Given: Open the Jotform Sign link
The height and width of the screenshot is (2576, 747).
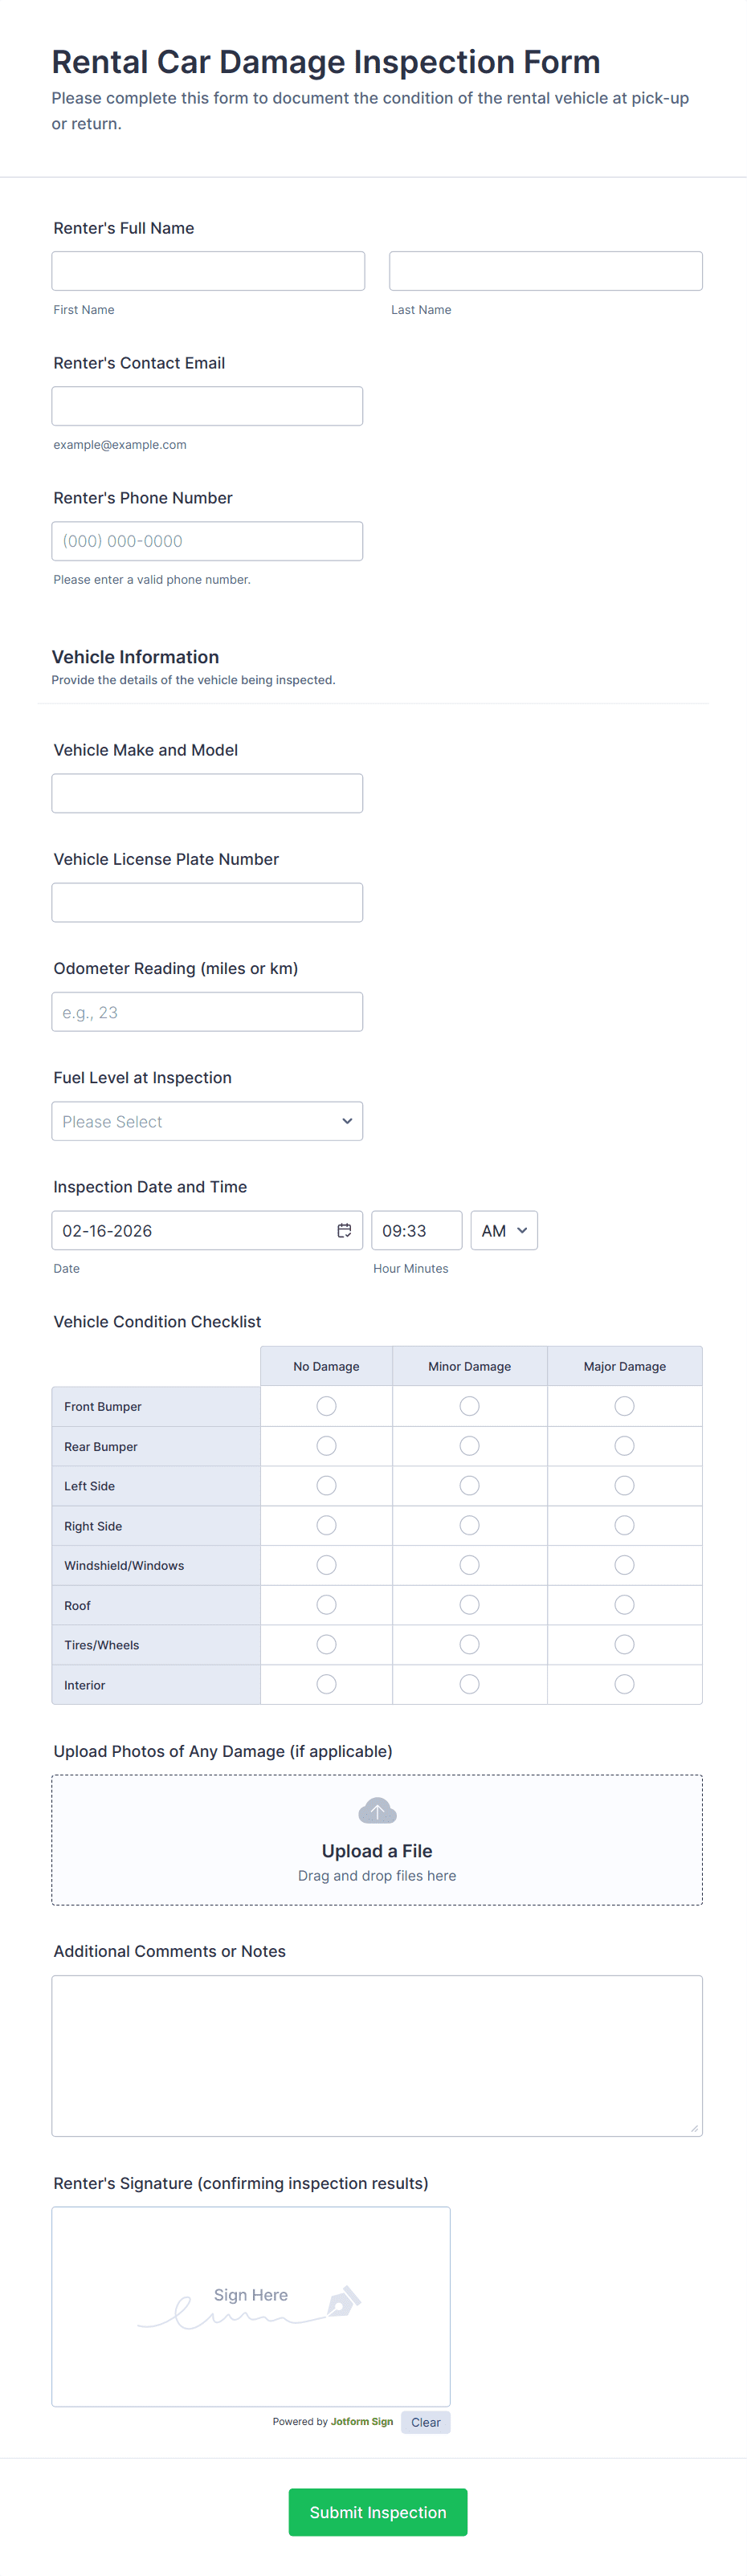Looking at the screenshot, I should click(x=362, y=2422).
